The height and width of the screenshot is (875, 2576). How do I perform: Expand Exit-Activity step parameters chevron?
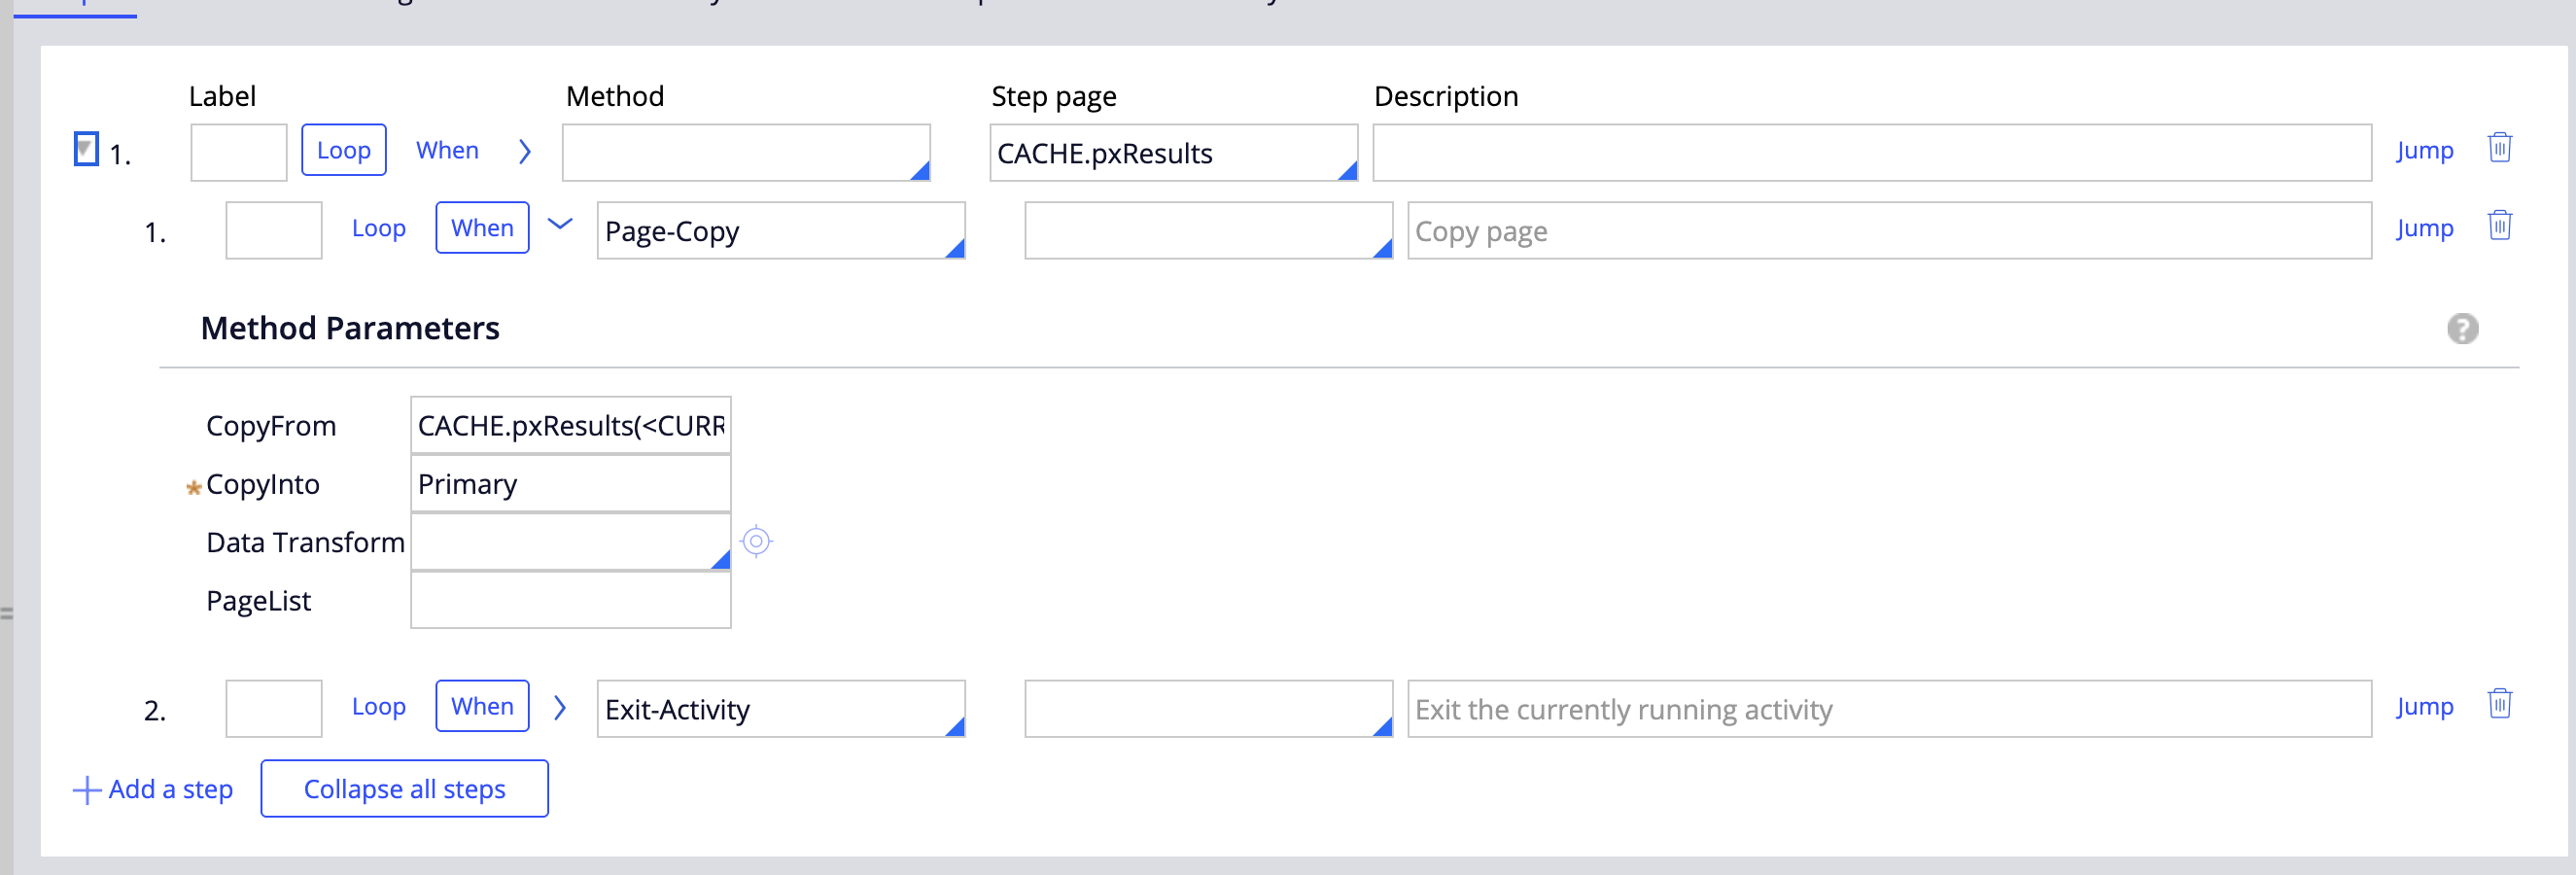click(x=560, y=708)
